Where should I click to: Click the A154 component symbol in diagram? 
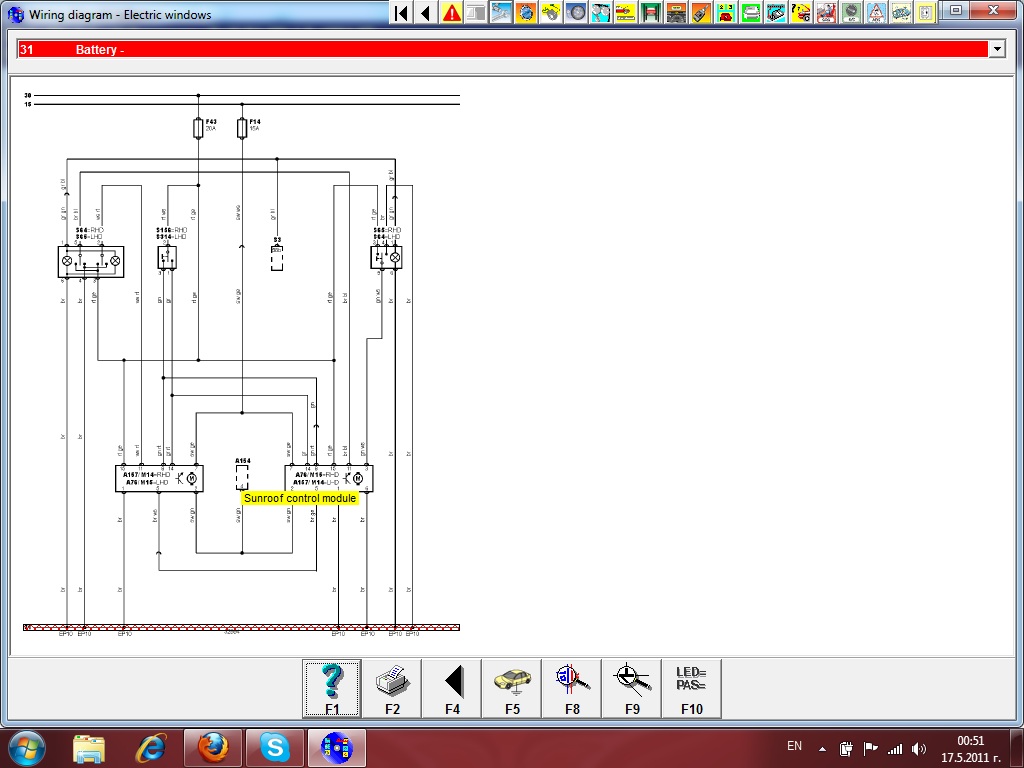242,476
